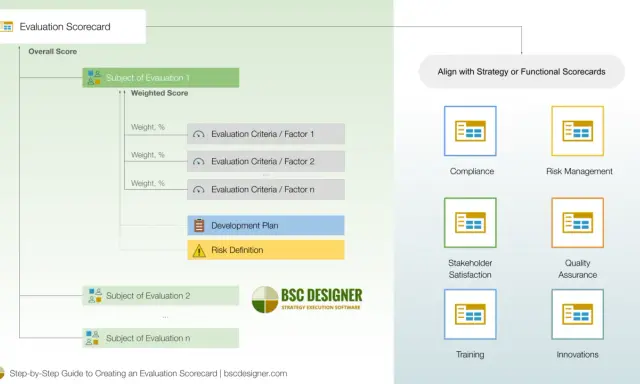Select Evaluation Criteria / Factor n
This screenshot has height=384, width=640.
pos(266,189)
